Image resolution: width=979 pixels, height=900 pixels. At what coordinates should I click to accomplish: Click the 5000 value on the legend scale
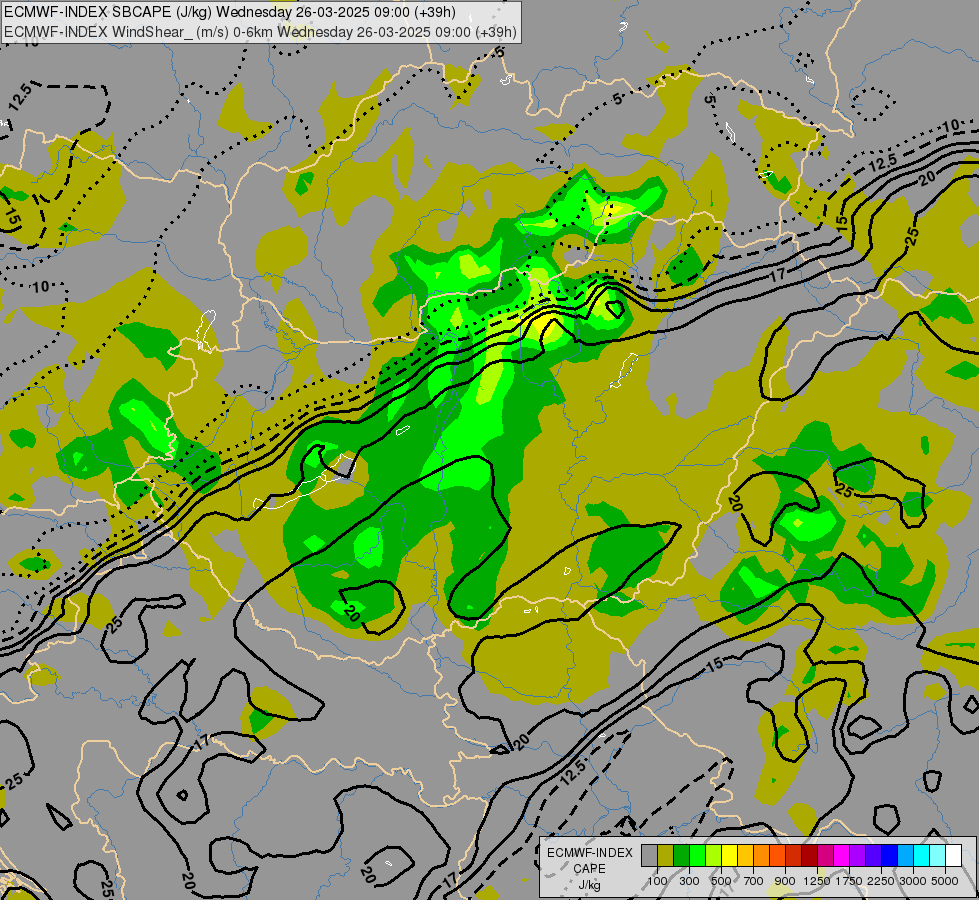pos(945,881)
